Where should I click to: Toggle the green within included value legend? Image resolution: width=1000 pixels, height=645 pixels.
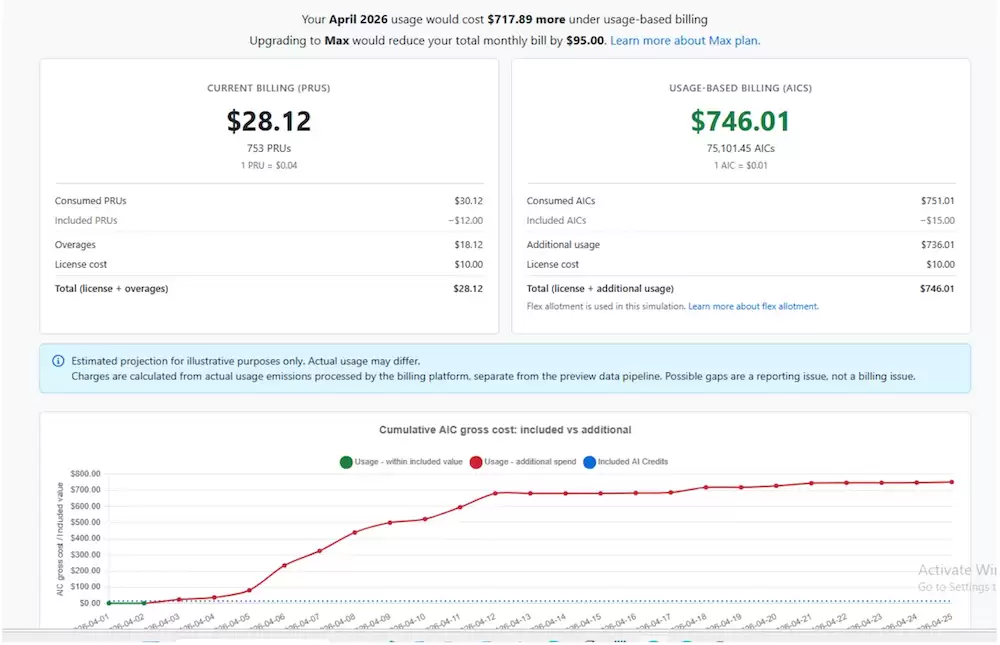click(346, 462)
